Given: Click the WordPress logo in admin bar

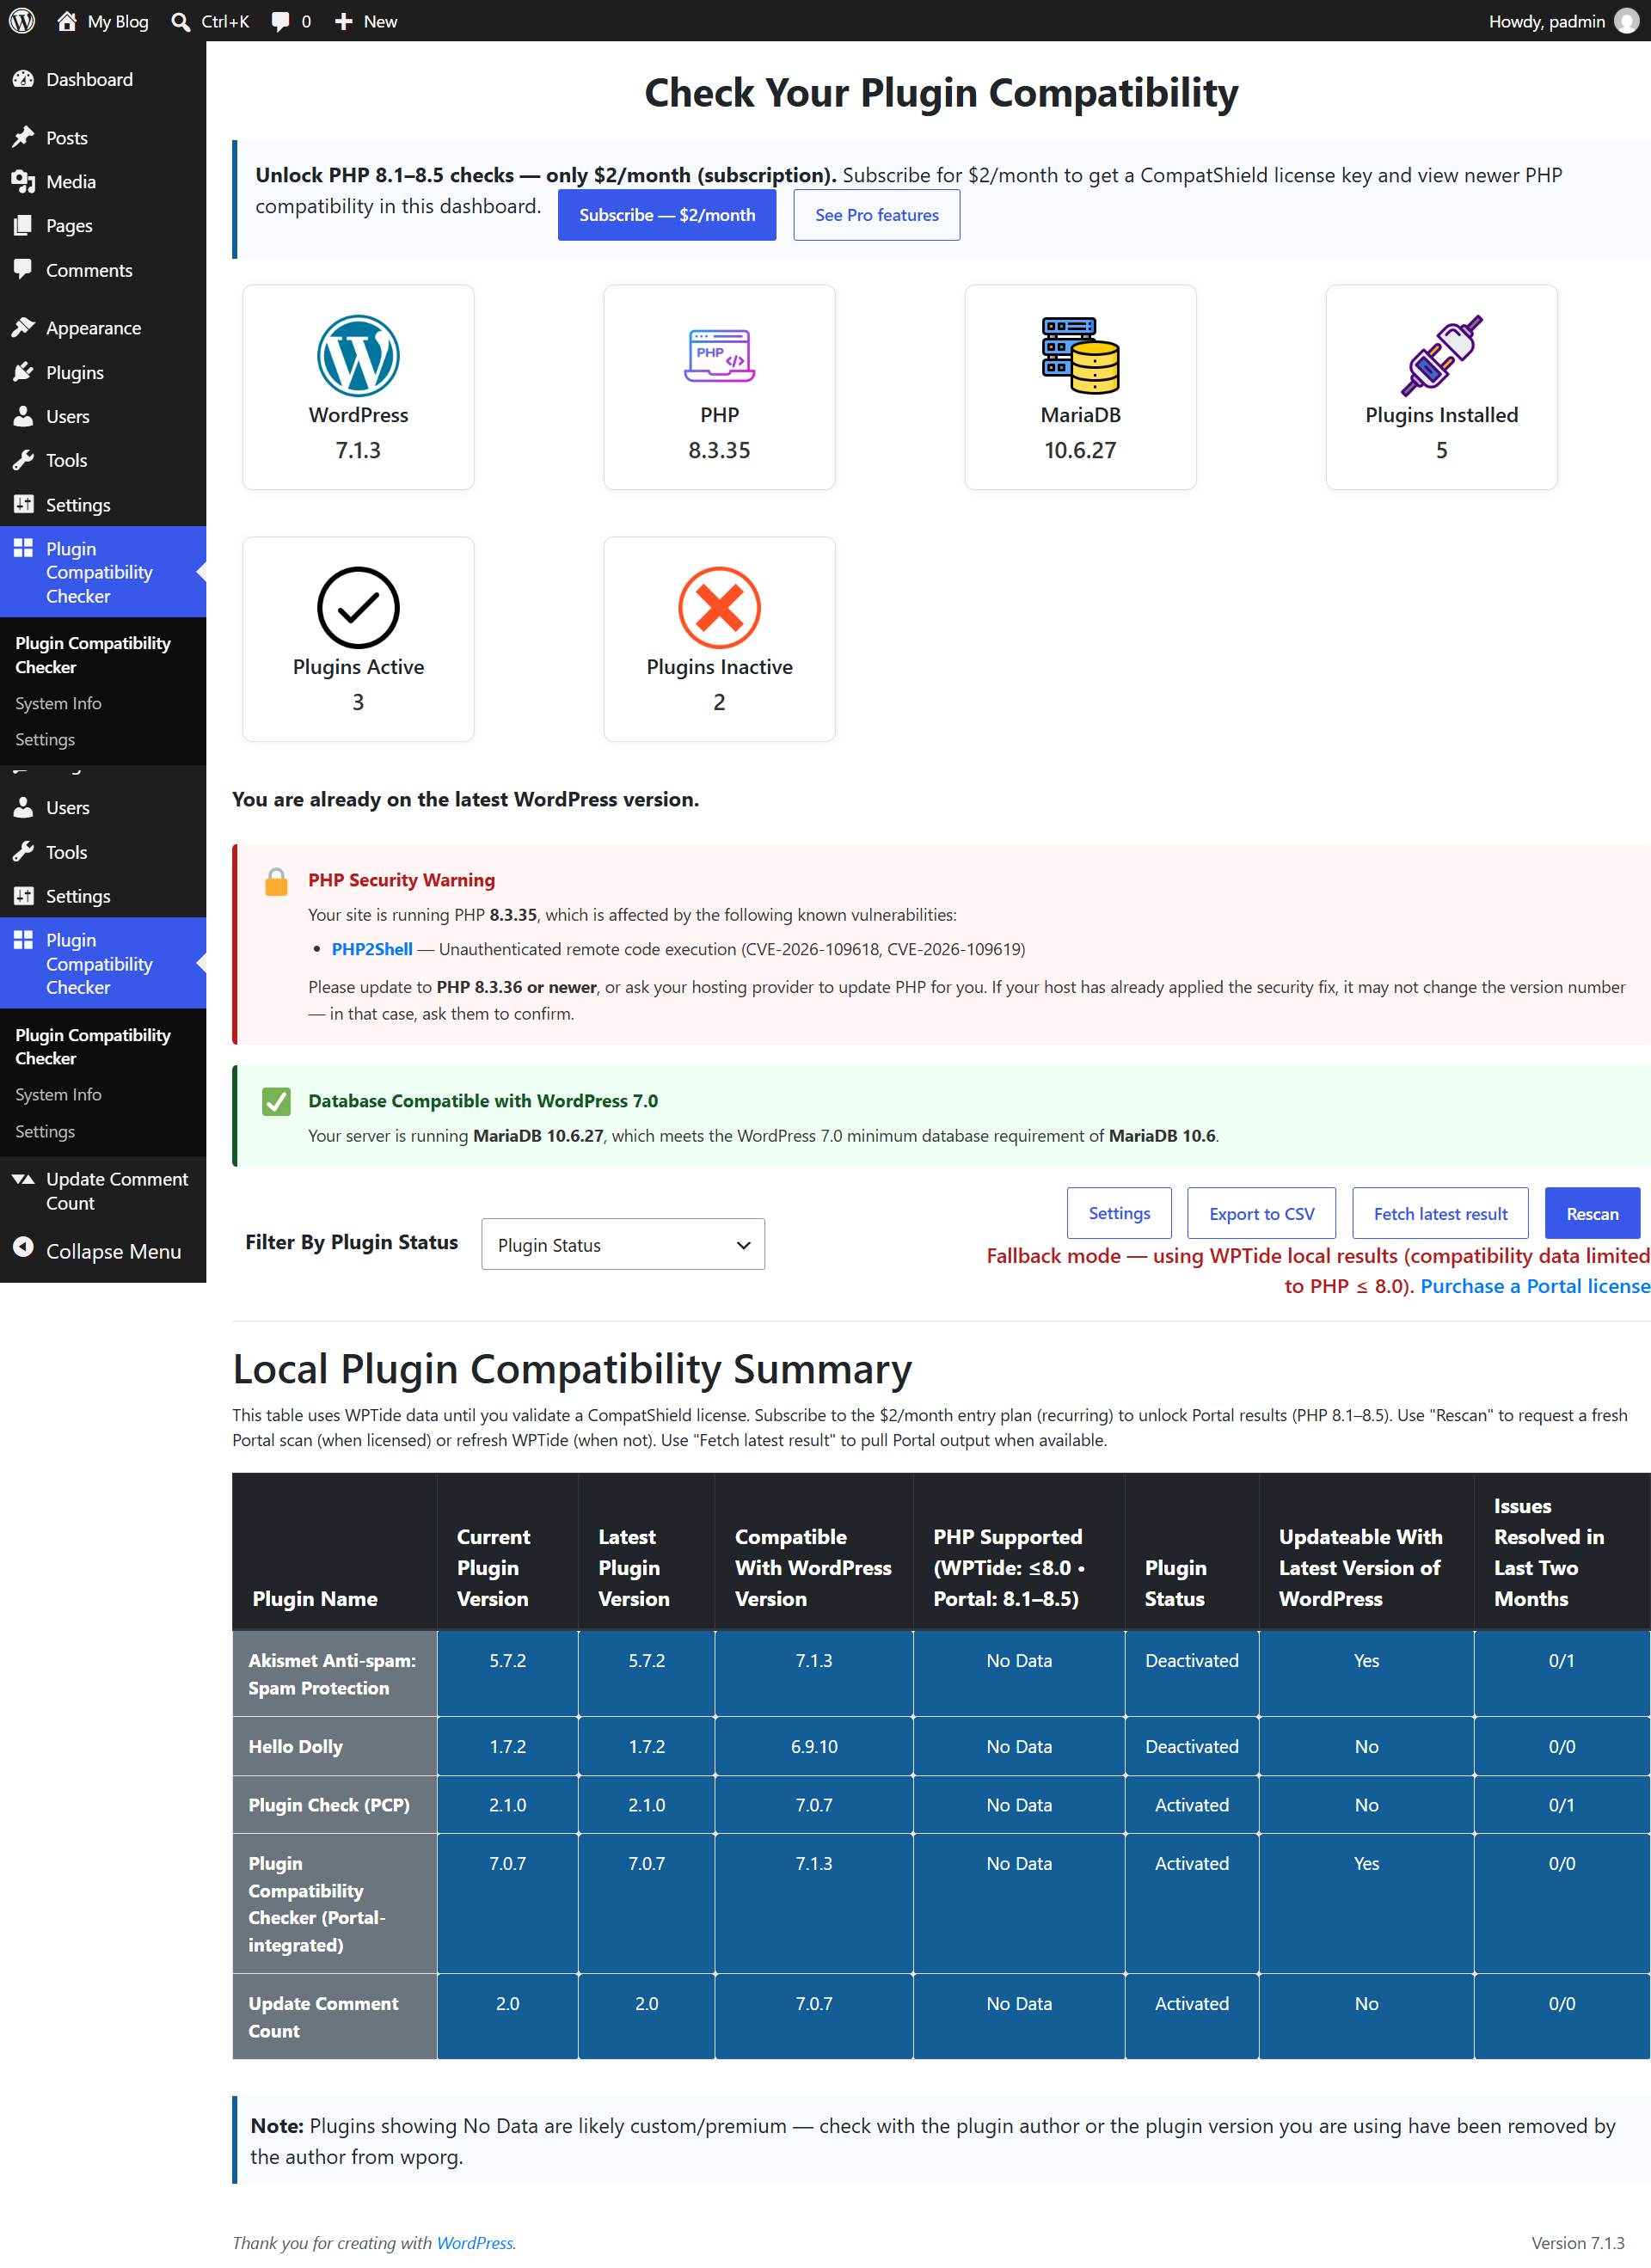Looking at the screenshot, I should point(22,21).
